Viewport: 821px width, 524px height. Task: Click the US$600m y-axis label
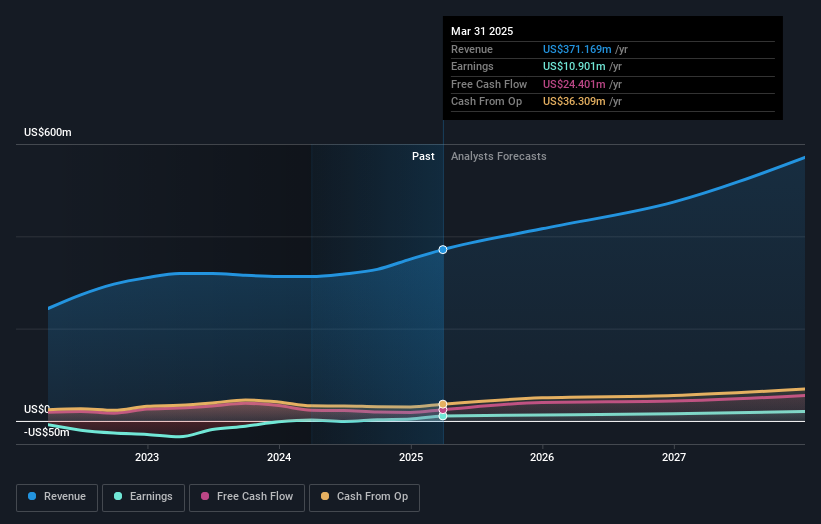[x=48, y=132]
